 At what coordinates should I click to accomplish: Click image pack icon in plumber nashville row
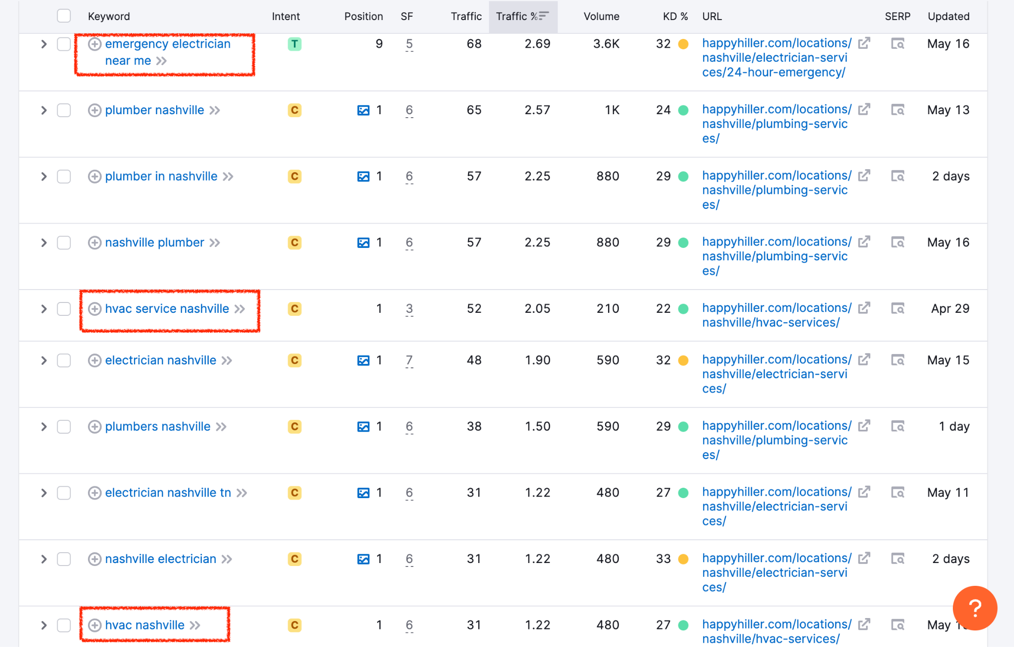point(363,111)
